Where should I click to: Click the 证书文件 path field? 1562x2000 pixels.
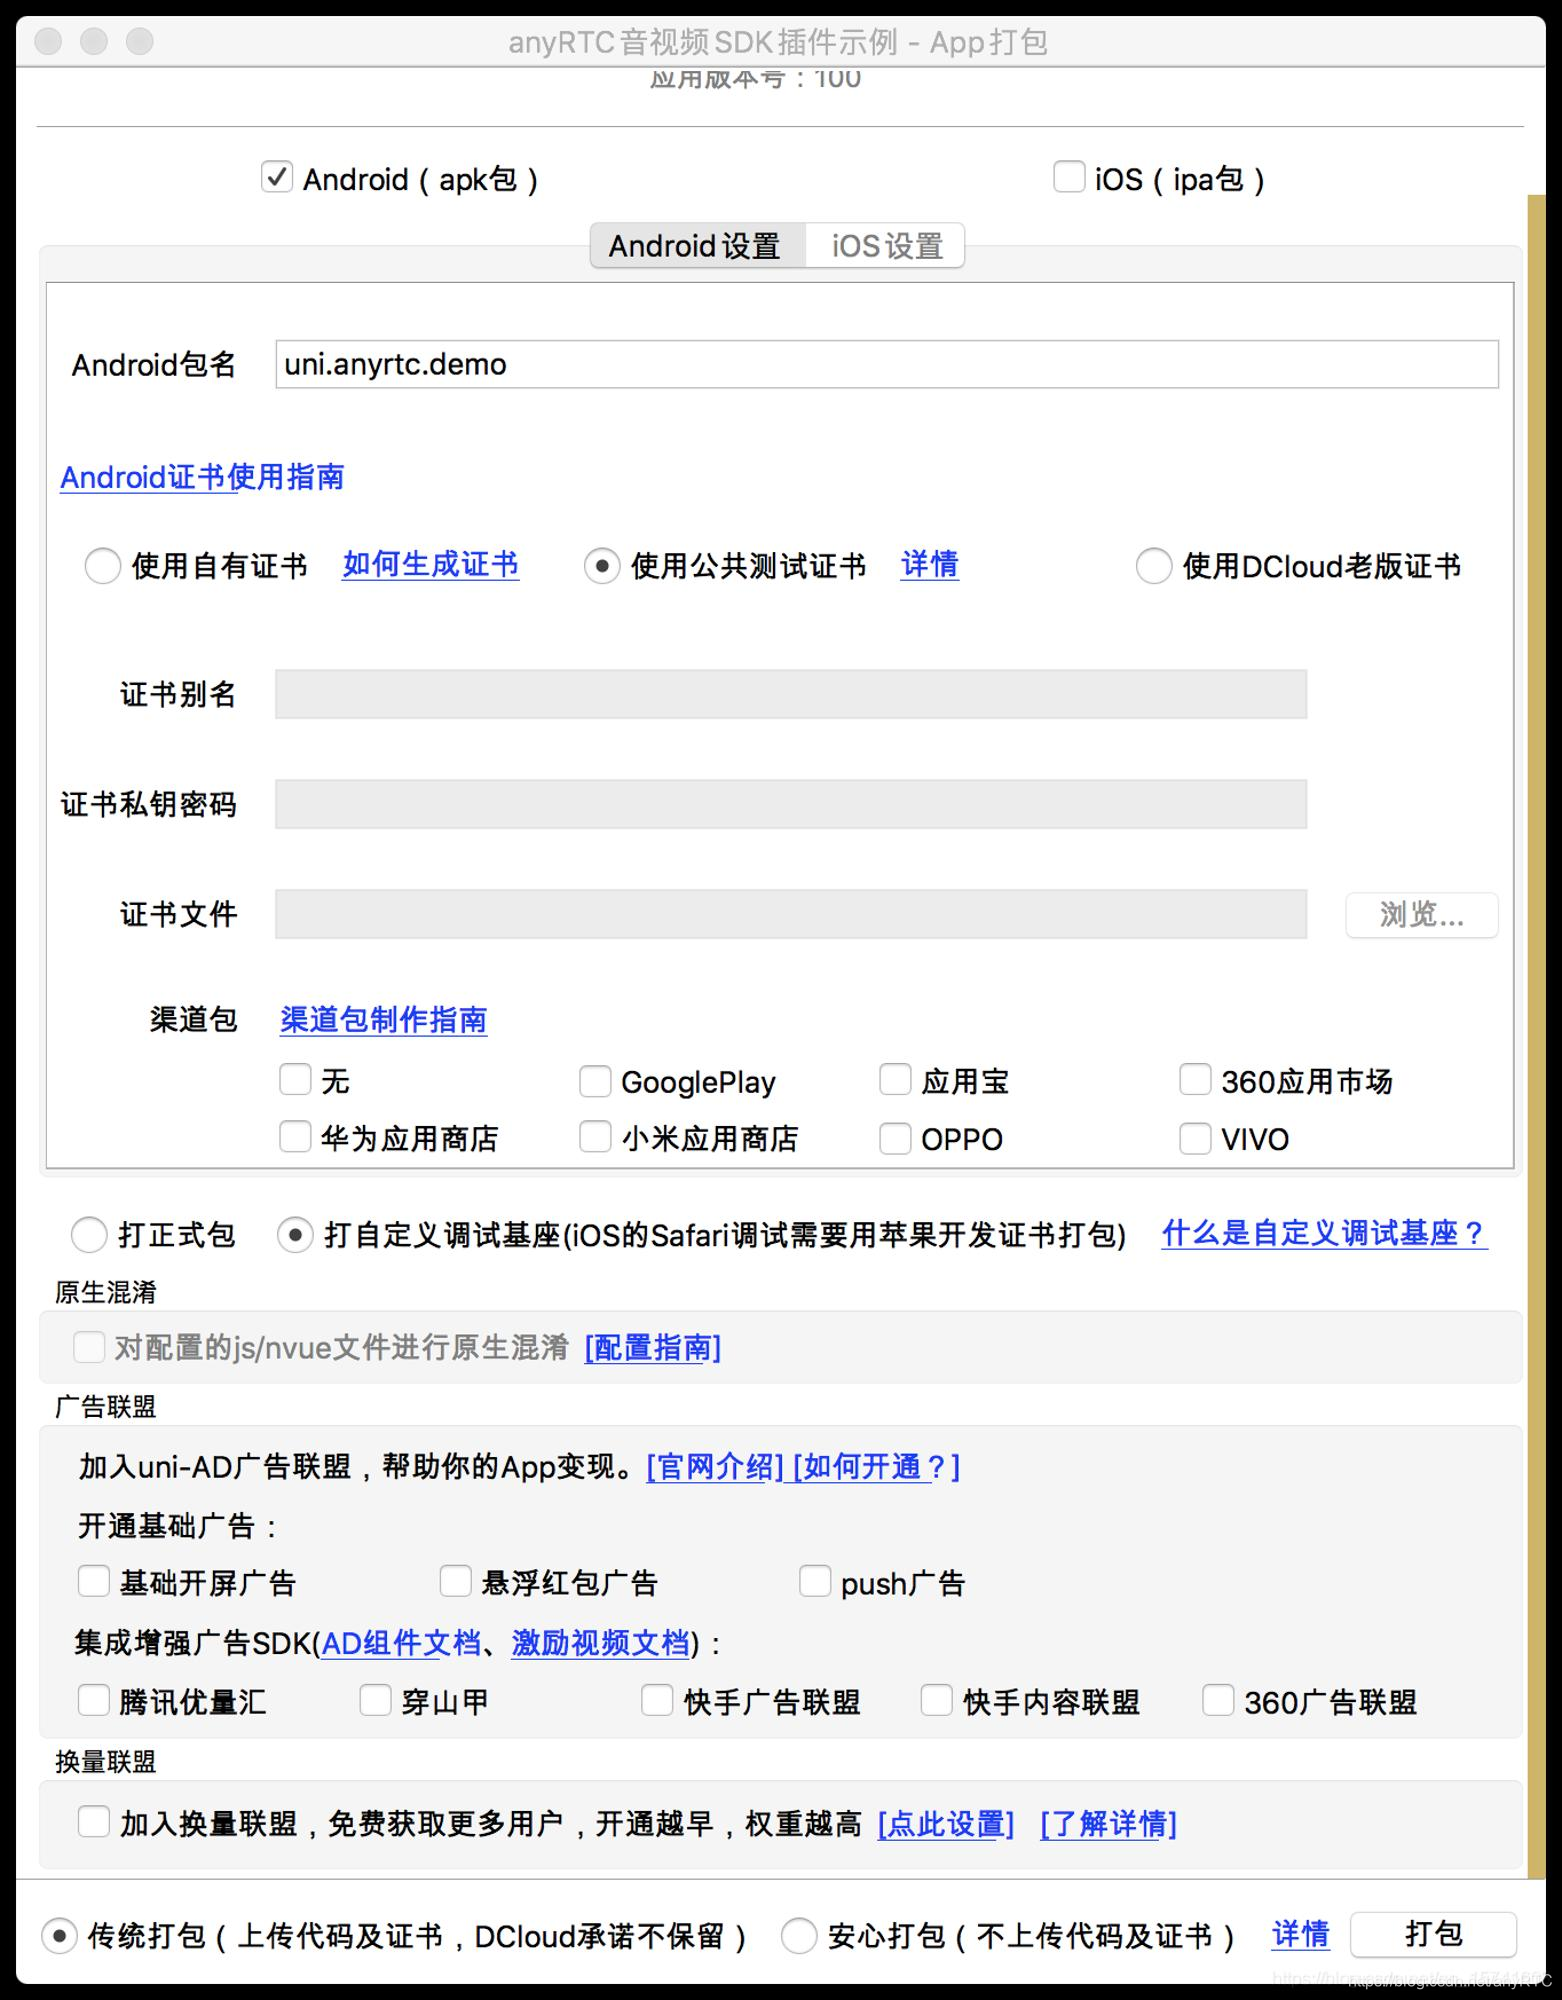[791, 914]
